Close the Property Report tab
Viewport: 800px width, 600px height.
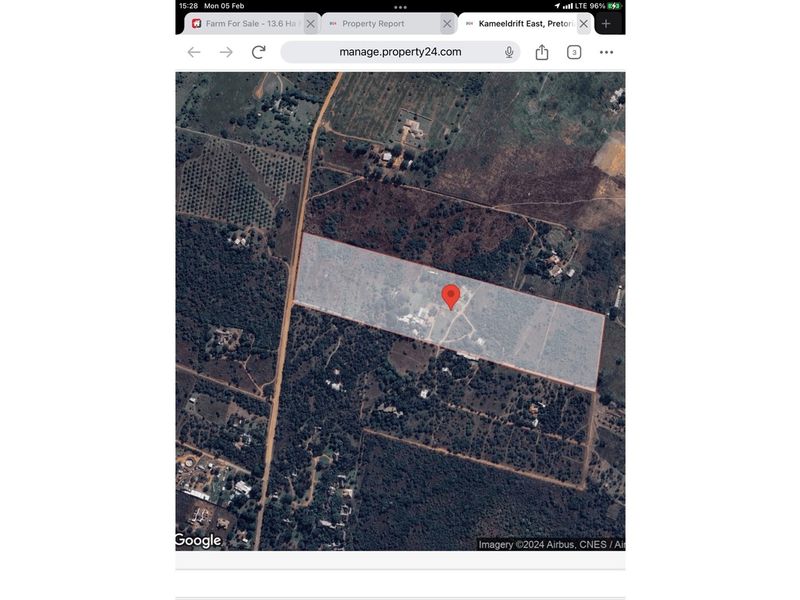pyautogui.click(x=447, y=23)
